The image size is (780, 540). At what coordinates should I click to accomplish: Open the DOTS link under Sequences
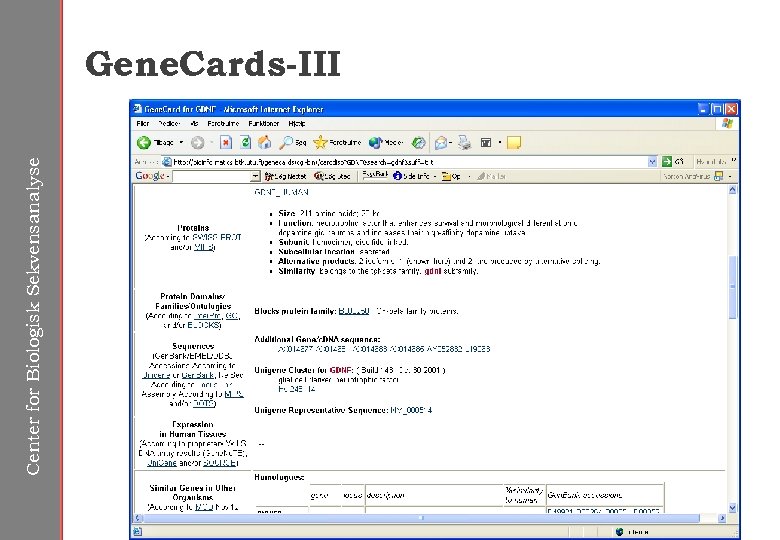204,403
